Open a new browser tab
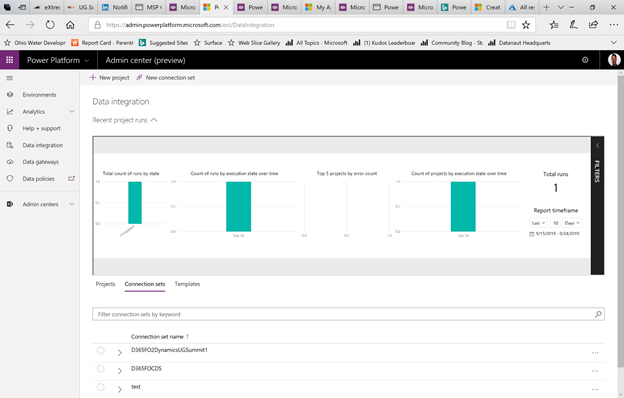 [x=546, y=7]
